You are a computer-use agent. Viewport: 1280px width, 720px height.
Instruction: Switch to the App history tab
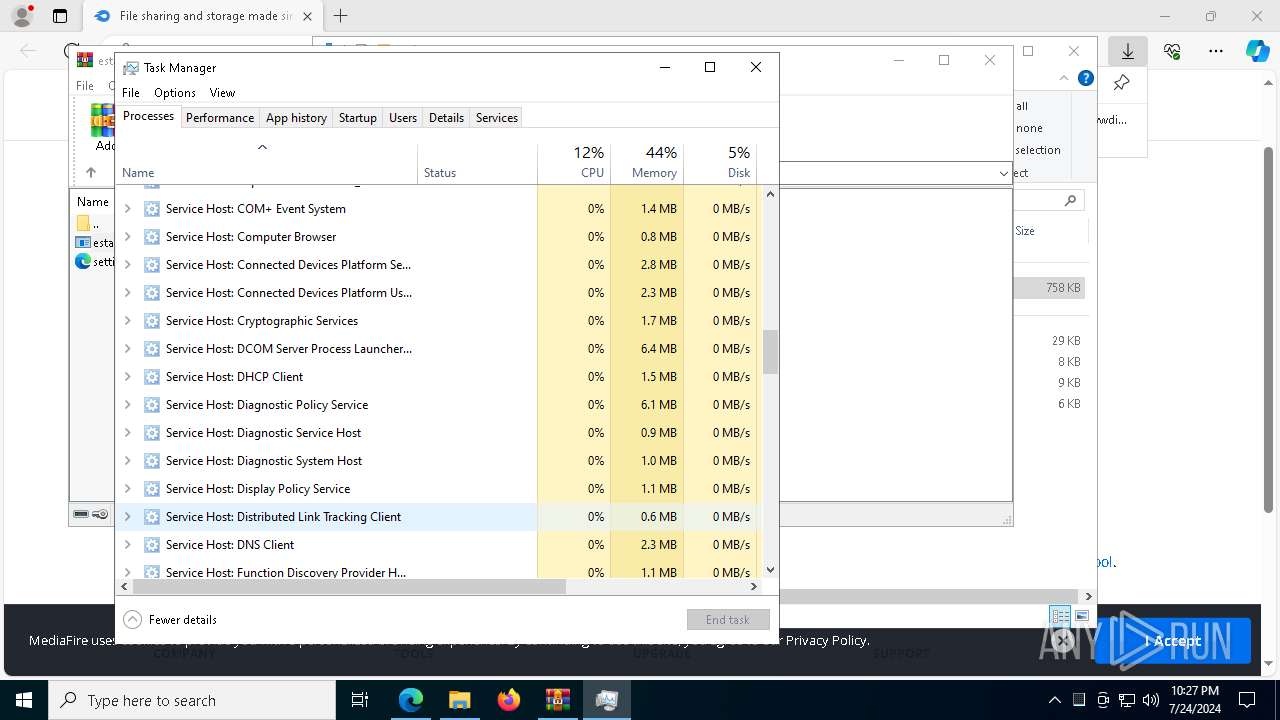(296, 117)
